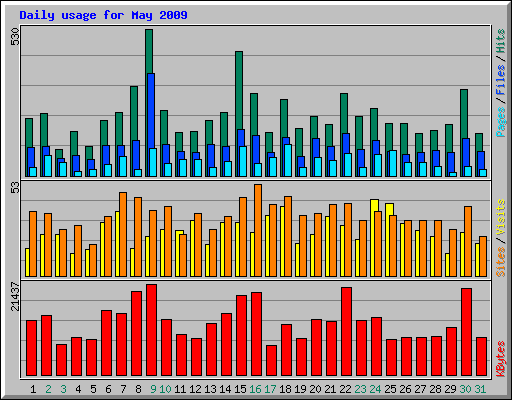The height and width of the screenshot is (400, 512).
Task: Click the 21437 KBytes axis label
Action: click(15, 296)
